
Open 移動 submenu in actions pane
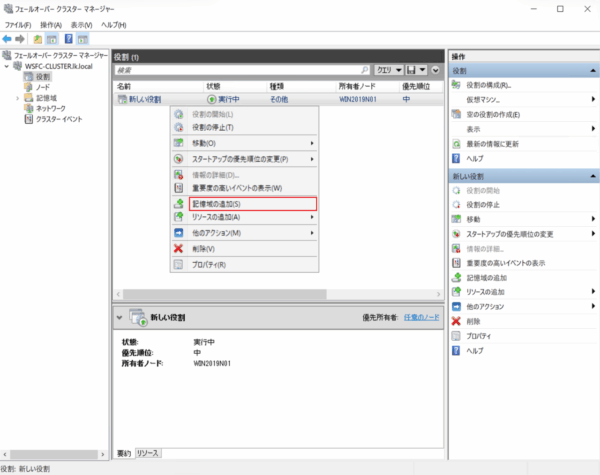pos(523,219)
